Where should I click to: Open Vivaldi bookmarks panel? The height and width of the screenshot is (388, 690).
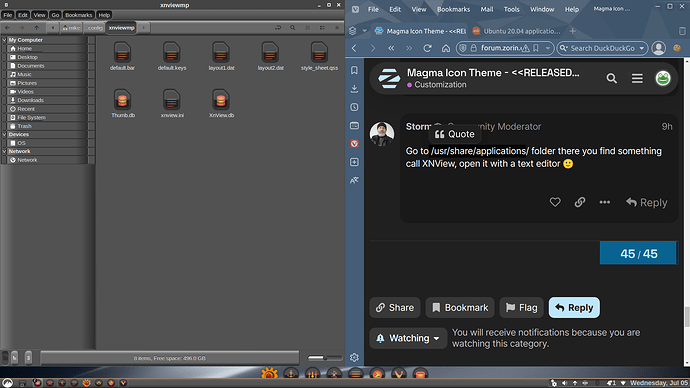(x=354, y=70)
